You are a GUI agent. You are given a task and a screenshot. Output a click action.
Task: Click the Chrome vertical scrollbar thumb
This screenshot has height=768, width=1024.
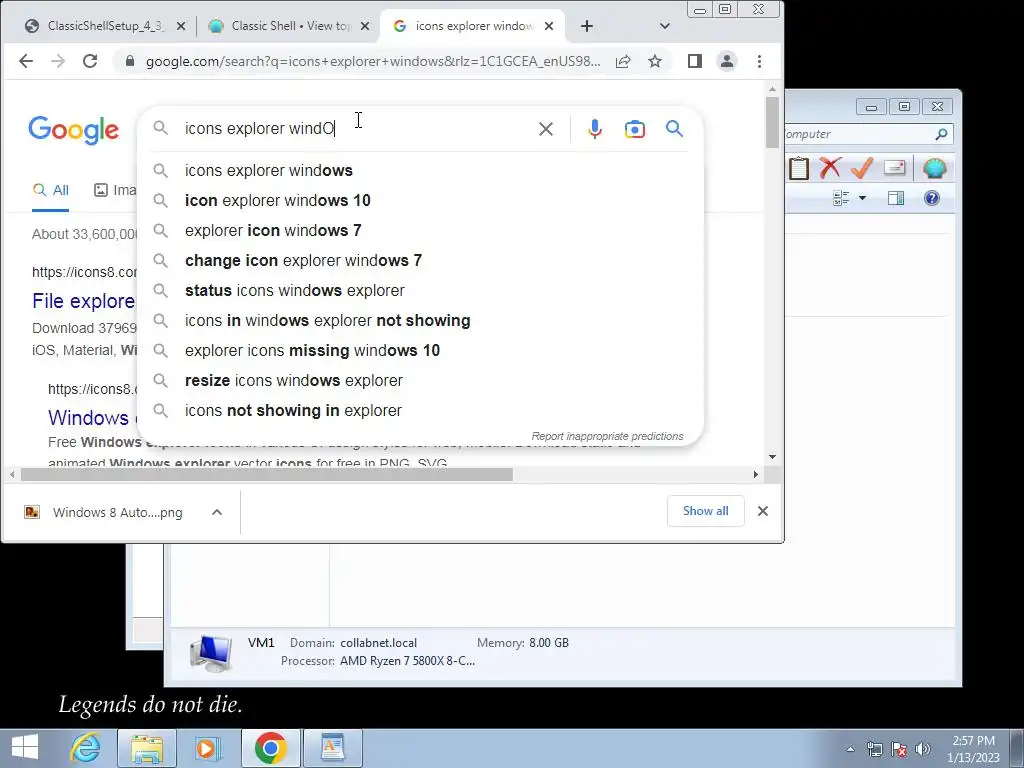pyautogui.click(x=773, y=122)
